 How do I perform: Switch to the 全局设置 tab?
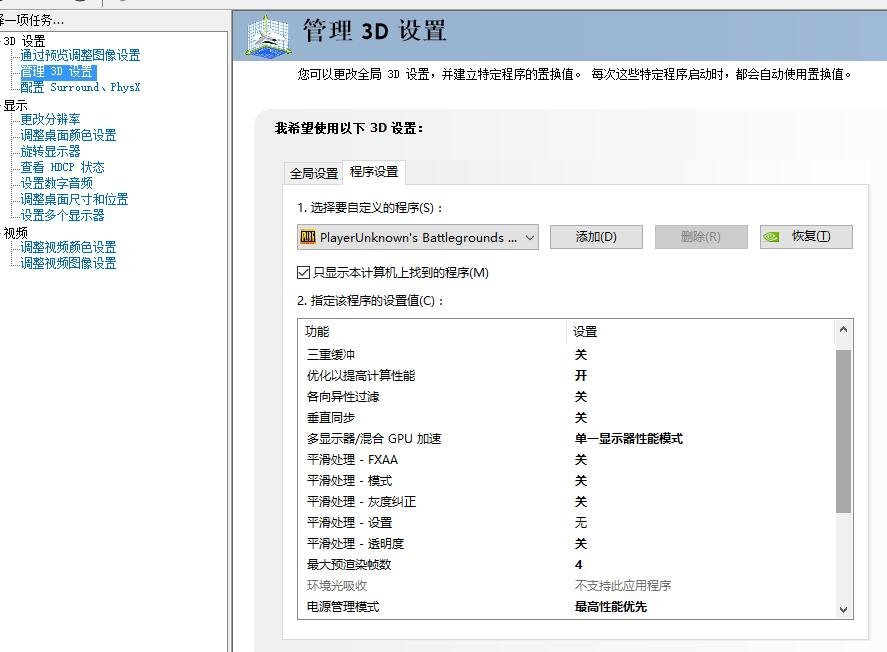pyautogui.click(x=314, y=173)
